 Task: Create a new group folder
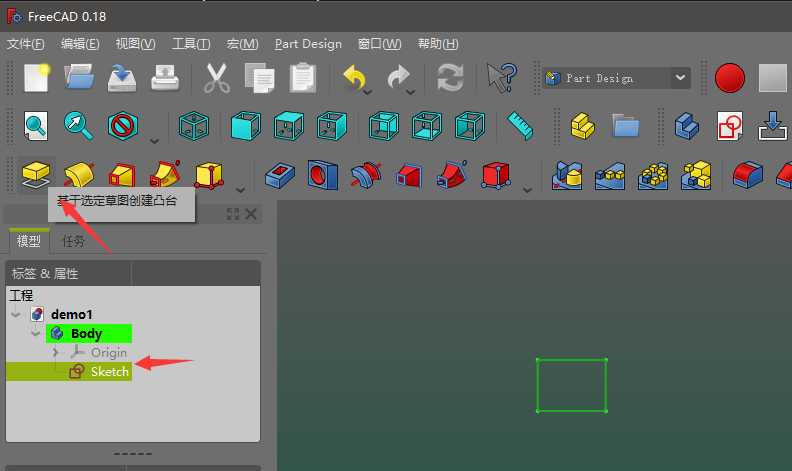point(625,126)
